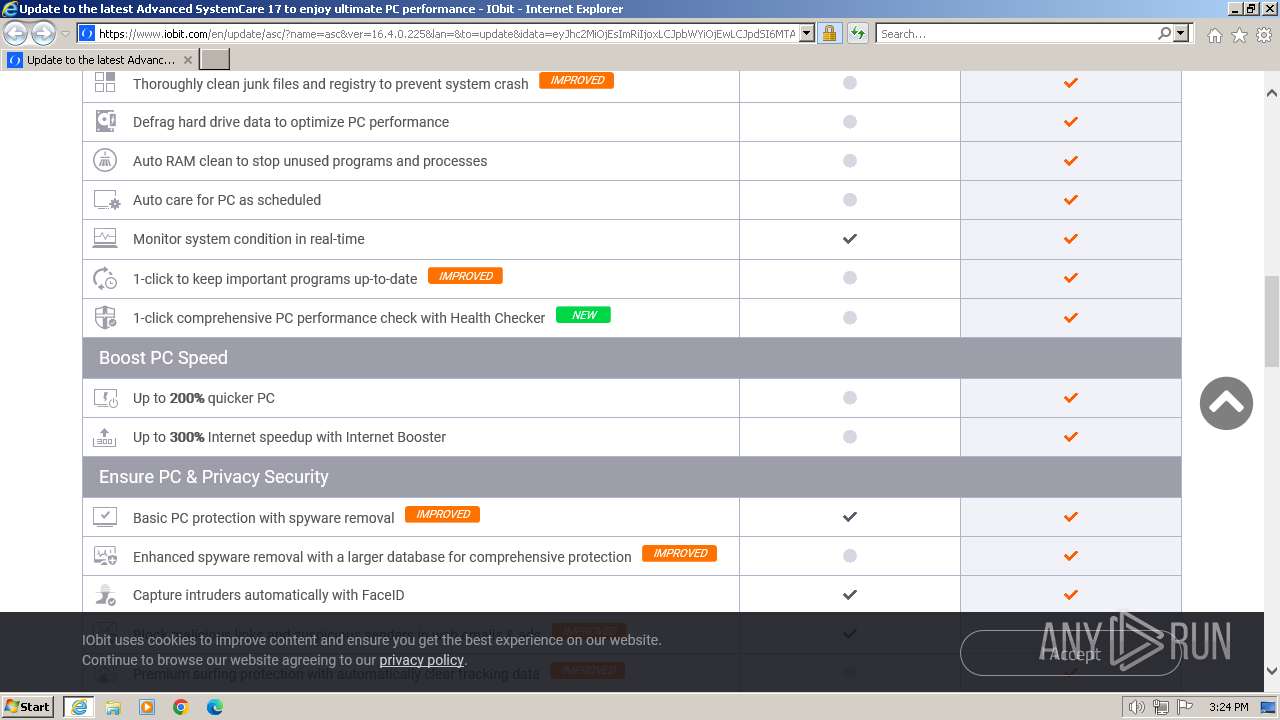Click the Monitor system condition icon
Viewport: 1280px width, 720px height.
pyautogui.click(x=105, y=239)
